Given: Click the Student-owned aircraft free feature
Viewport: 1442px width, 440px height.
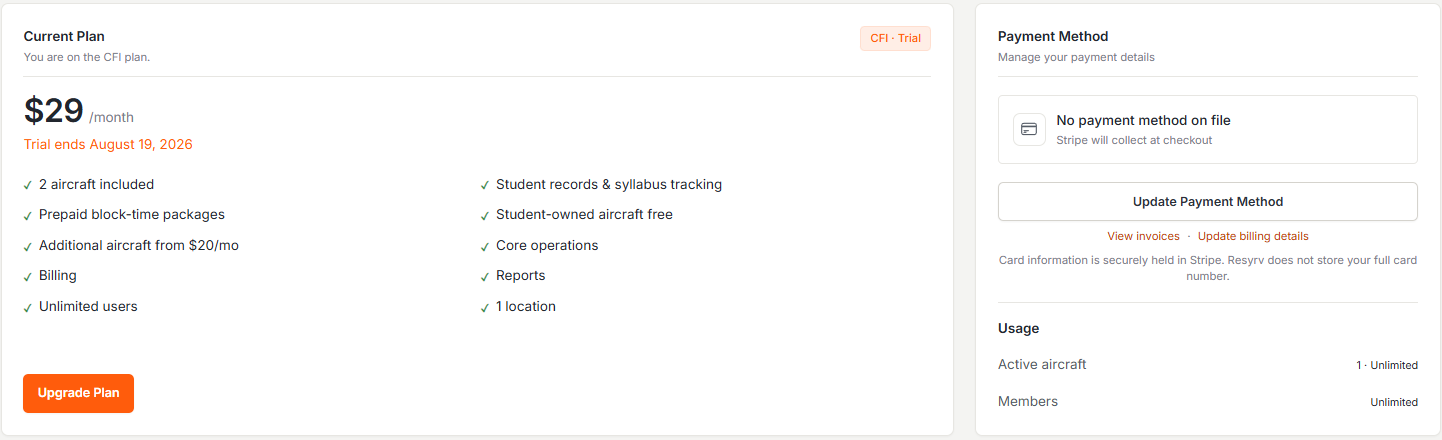Looking at the screenshot, I should tap(584, 214).
